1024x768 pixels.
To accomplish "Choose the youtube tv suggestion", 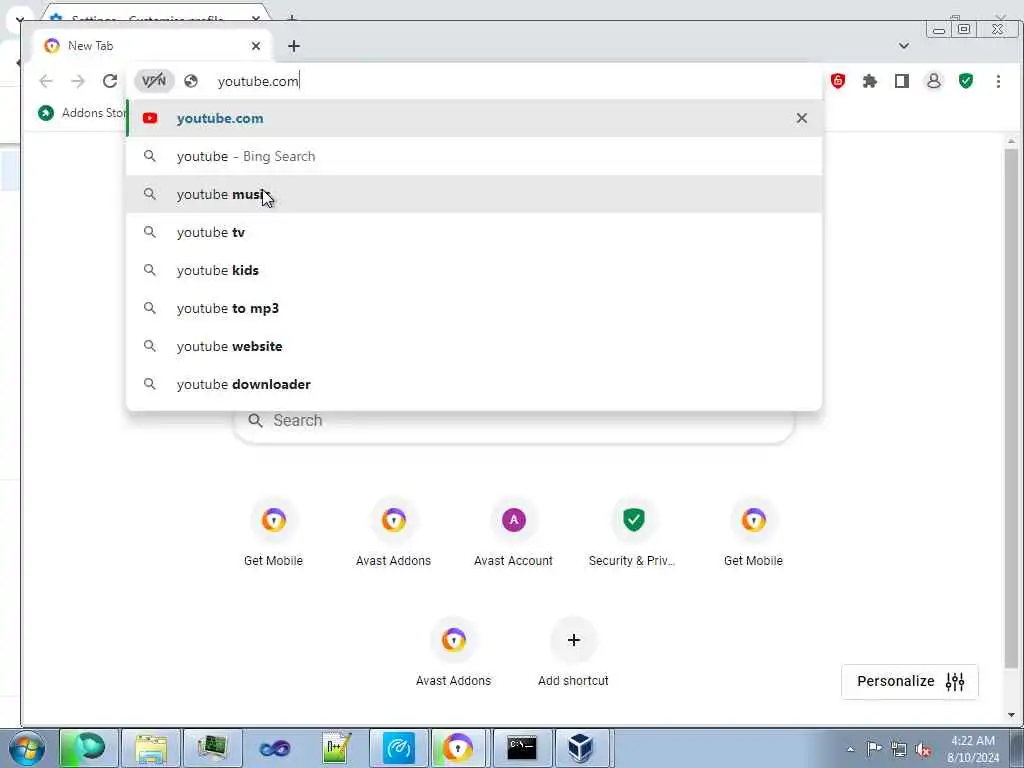I will coord(474,232).
